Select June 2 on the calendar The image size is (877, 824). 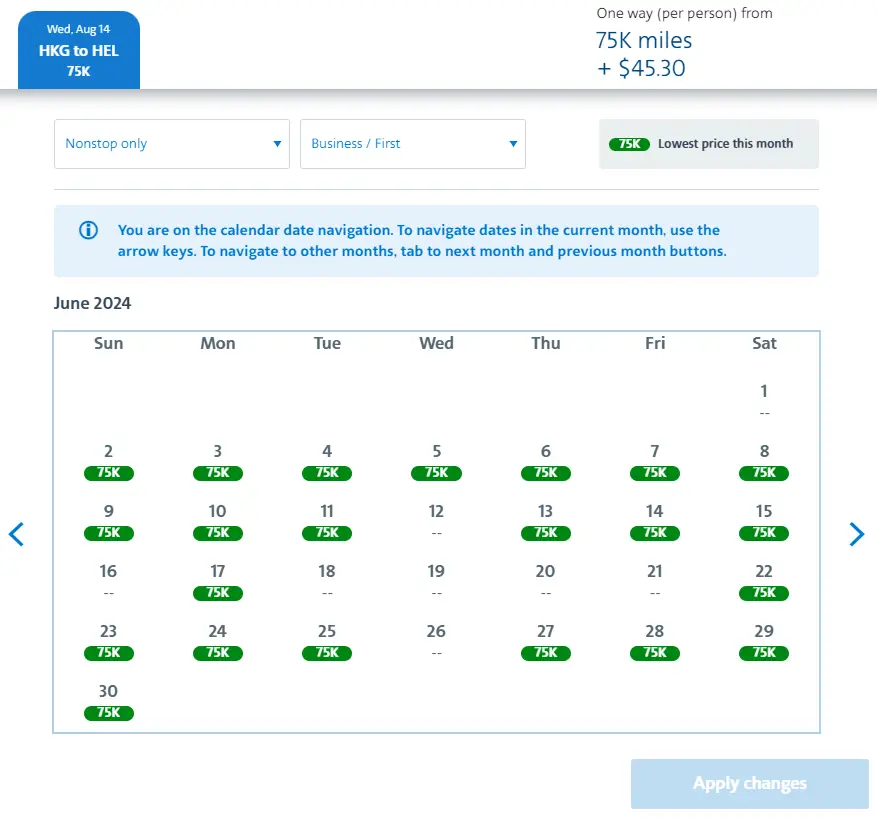pyautogui.click(x=108, y=461)
